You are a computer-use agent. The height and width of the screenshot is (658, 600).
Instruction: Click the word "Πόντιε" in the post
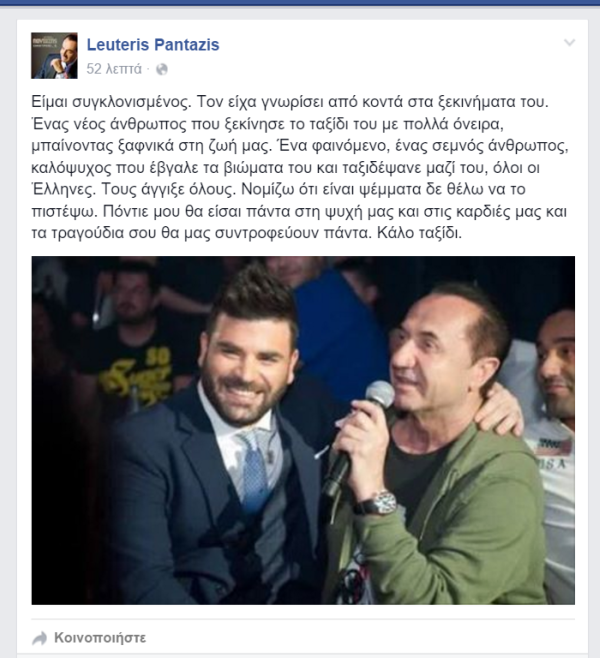point(125,211)
